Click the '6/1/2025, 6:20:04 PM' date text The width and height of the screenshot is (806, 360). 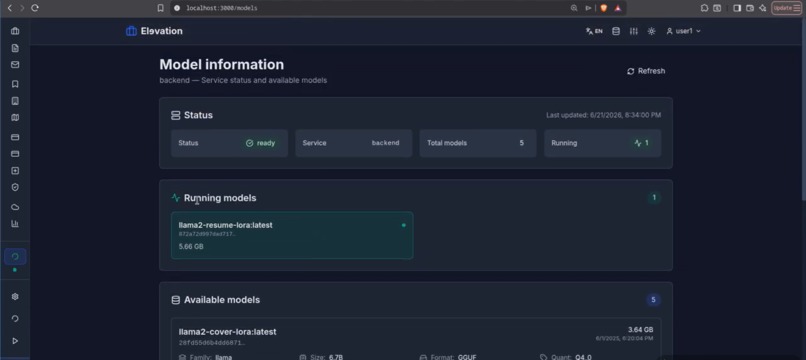[625, 338]
